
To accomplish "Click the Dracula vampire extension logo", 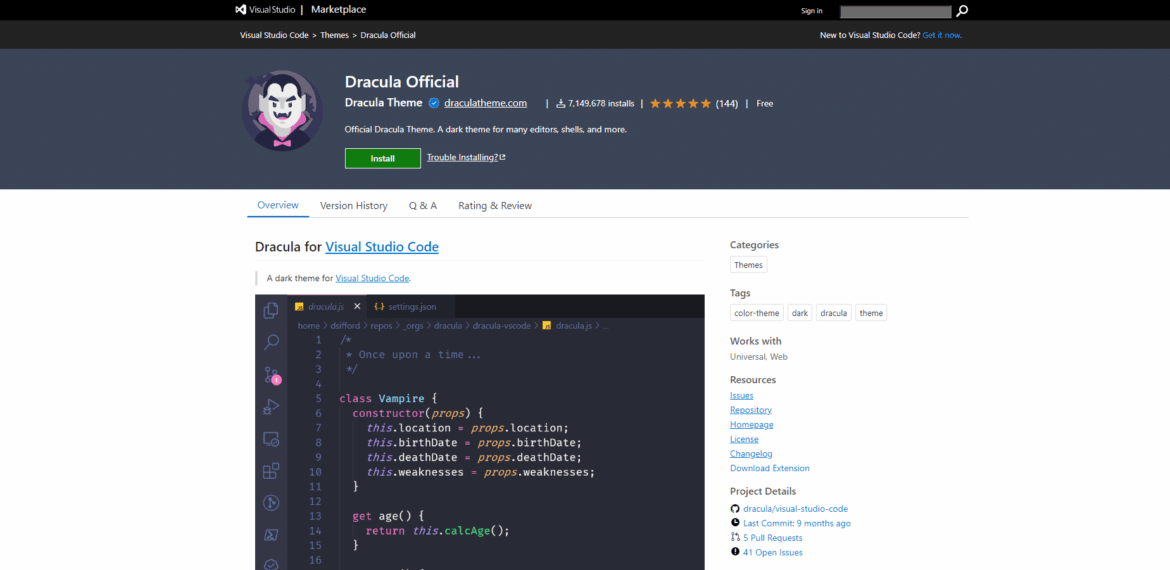I will pos(280,110).
